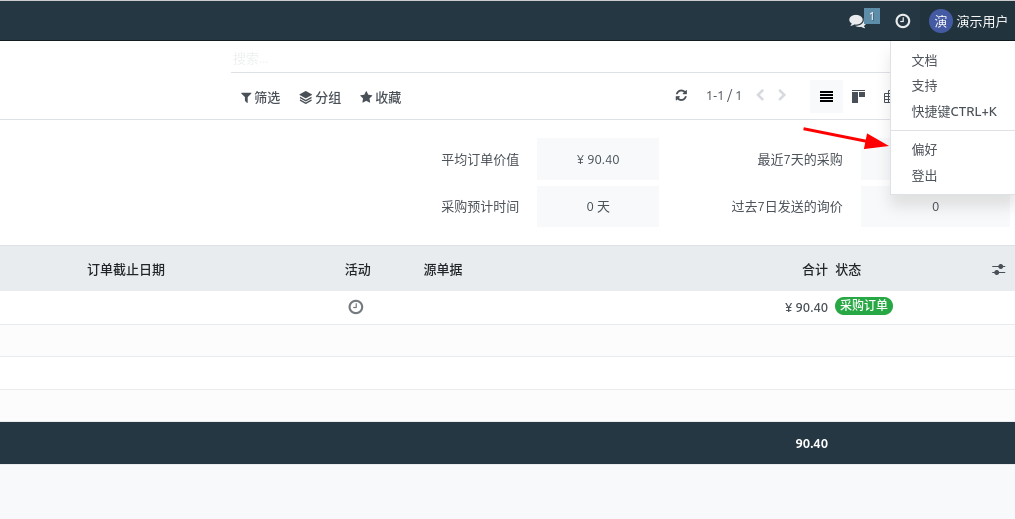Click the 0 天 purchase lead time value

pyautogui.click(x=598, y=206)
